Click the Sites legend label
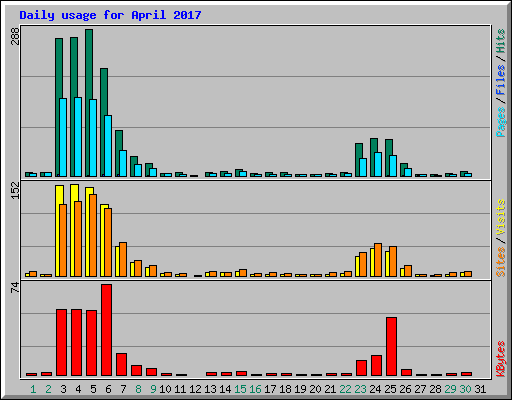The image size is (512, 400). point(500,262)
